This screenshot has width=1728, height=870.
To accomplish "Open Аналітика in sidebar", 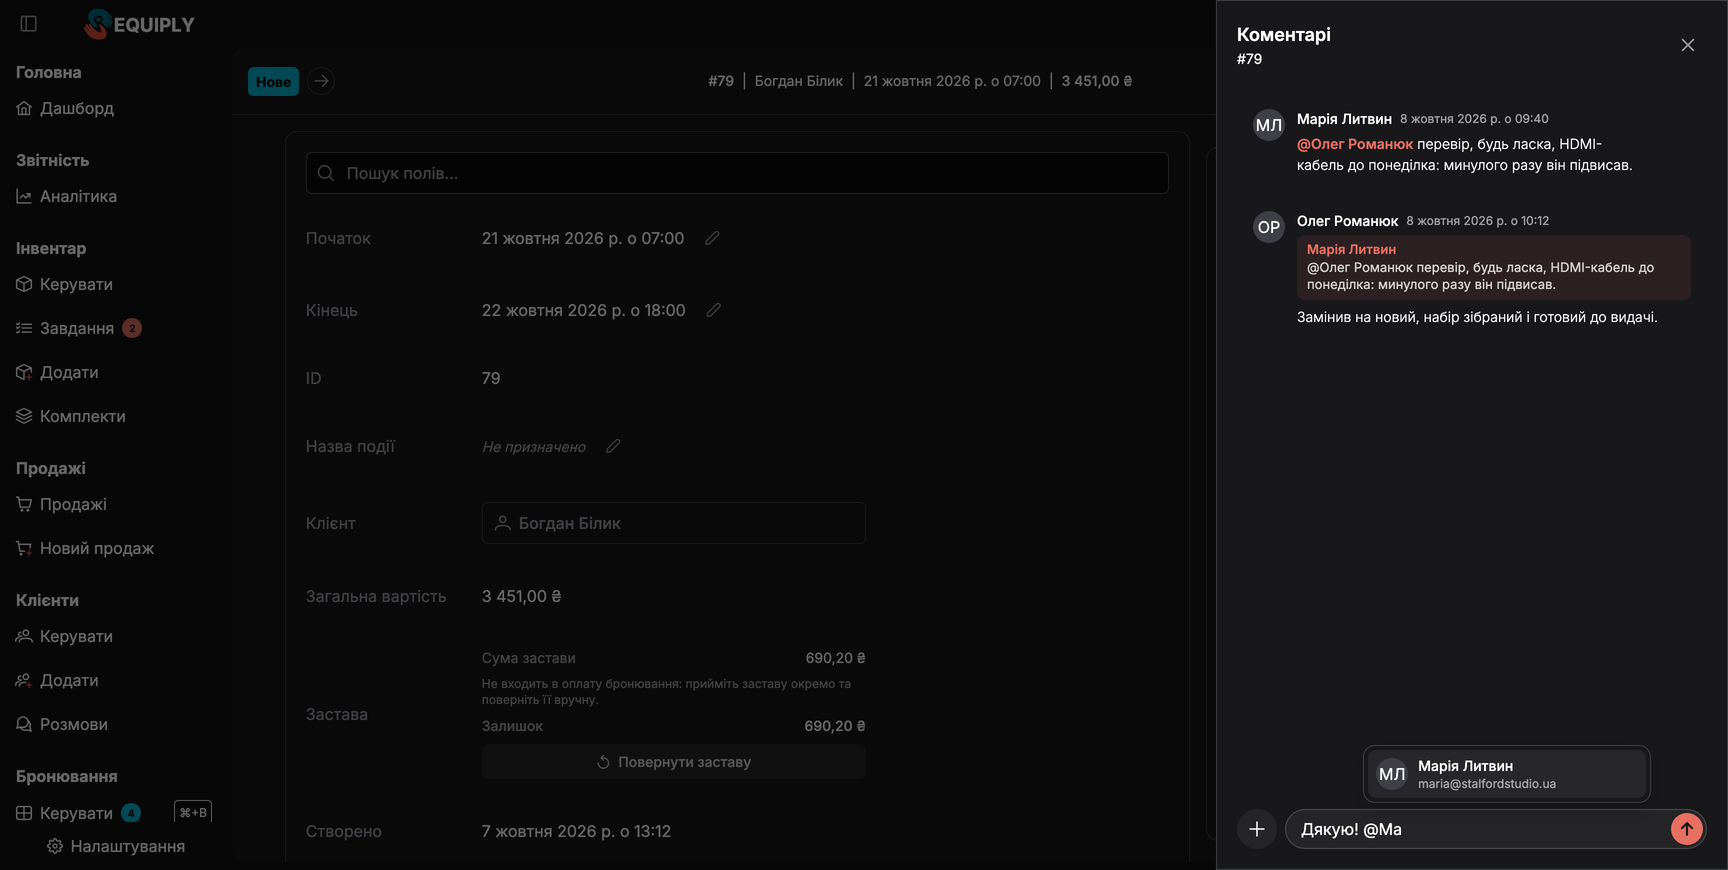I will (66, 196).
